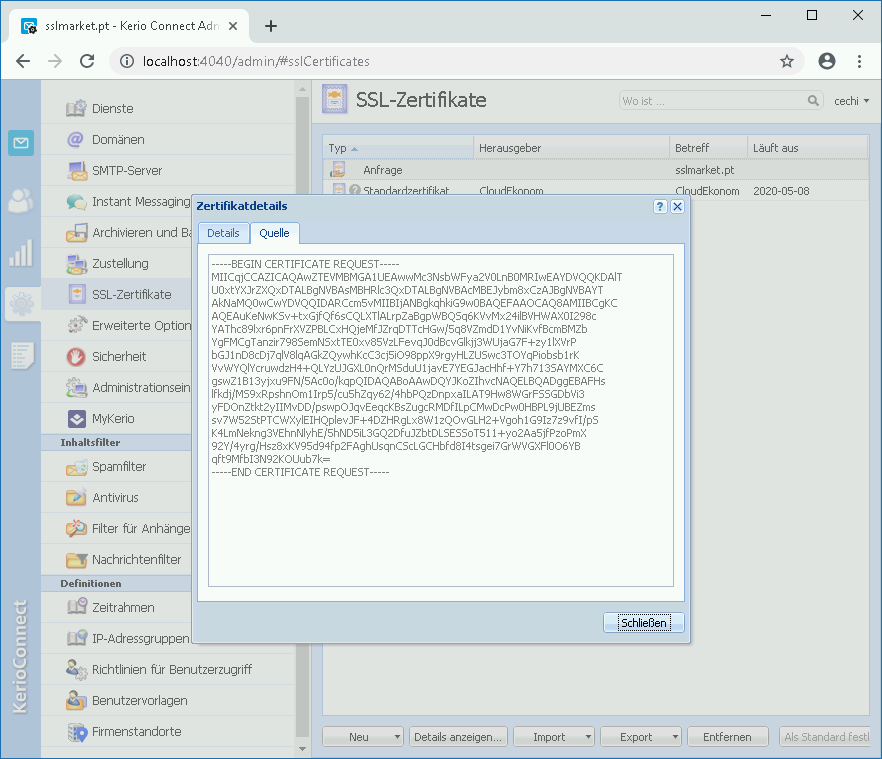Open the Erweiterte Optionen gear icon

coord(76,325)
